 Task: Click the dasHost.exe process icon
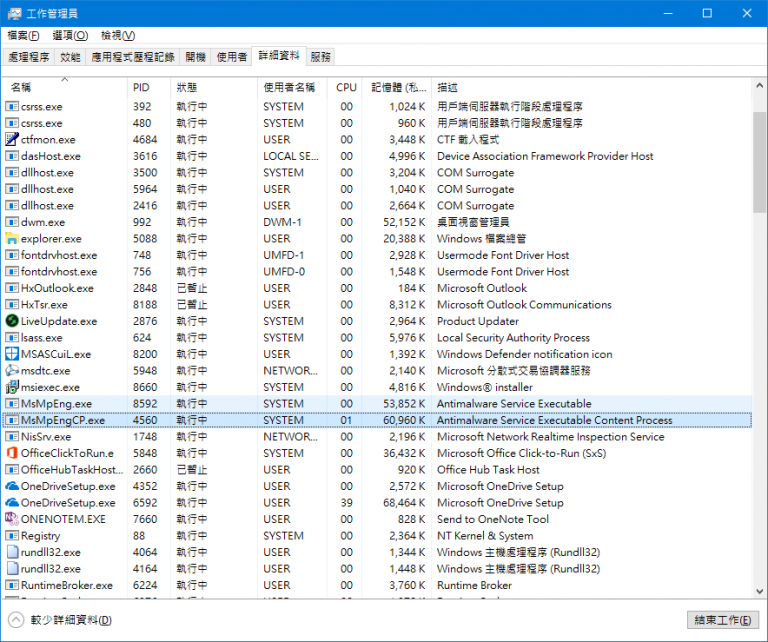[x=12, y=156]
